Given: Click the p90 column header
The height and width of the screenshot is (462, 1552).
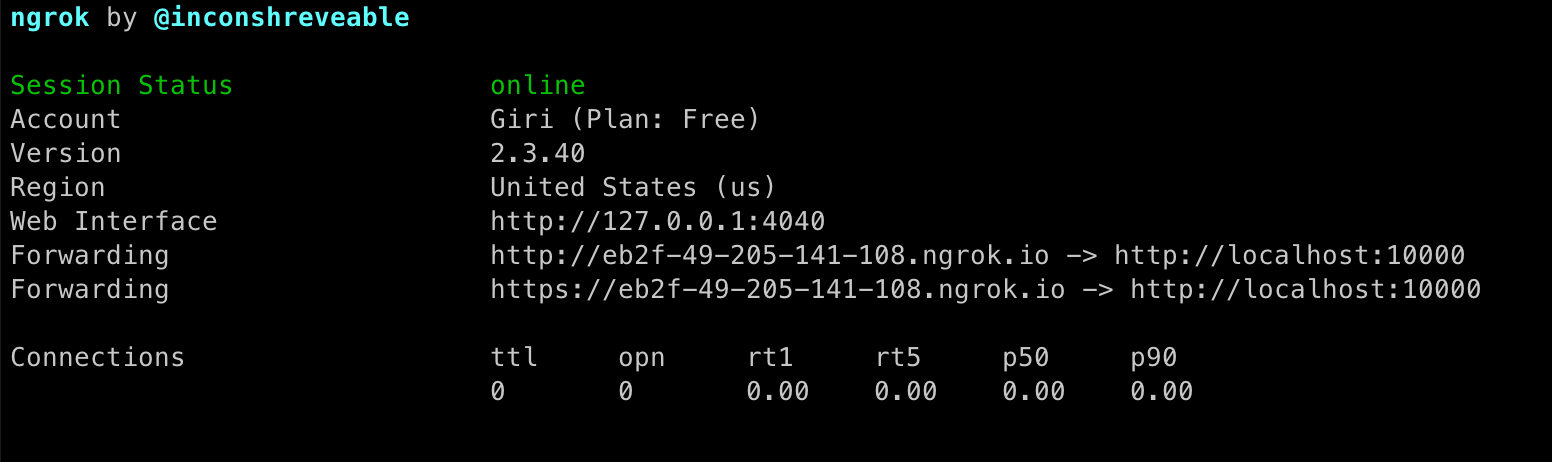Looking at the screenshot, I should point(1154,358).
